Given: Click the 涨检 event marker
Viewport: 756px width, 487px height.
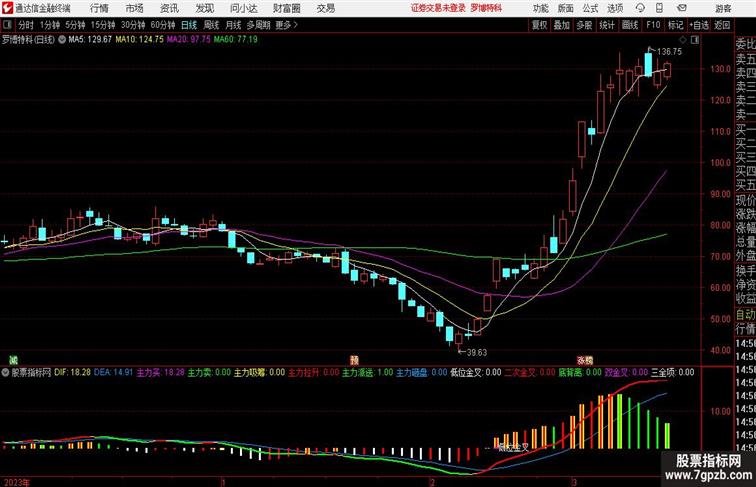Looking at the screenshot, I should 585,360.
